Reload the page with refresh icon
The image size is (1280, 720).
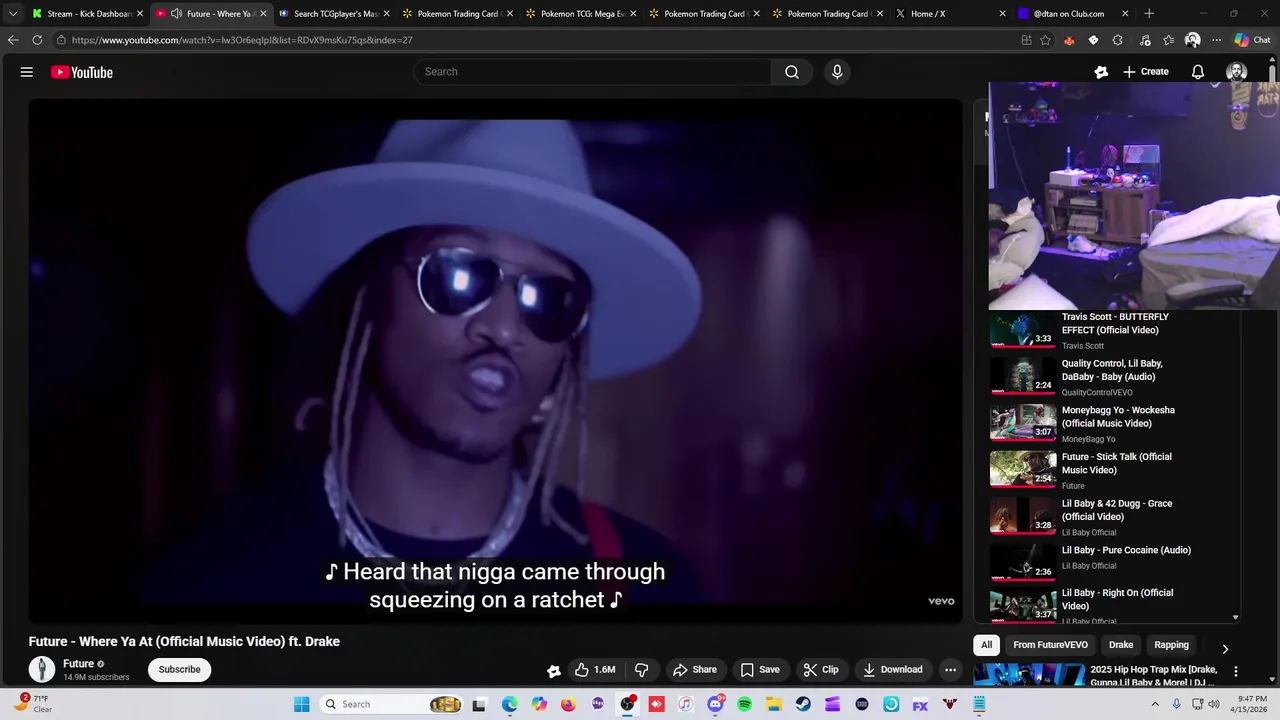[x=37, y=40]
